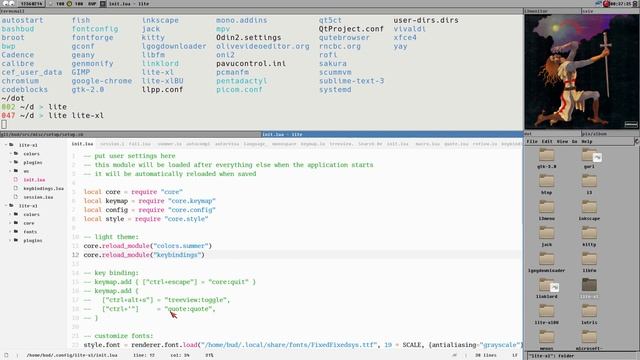Click 'Odin2.settings' in the terminal listing
Image resolution: width=640 pixels, height=360 pixels.
(249, 37)
